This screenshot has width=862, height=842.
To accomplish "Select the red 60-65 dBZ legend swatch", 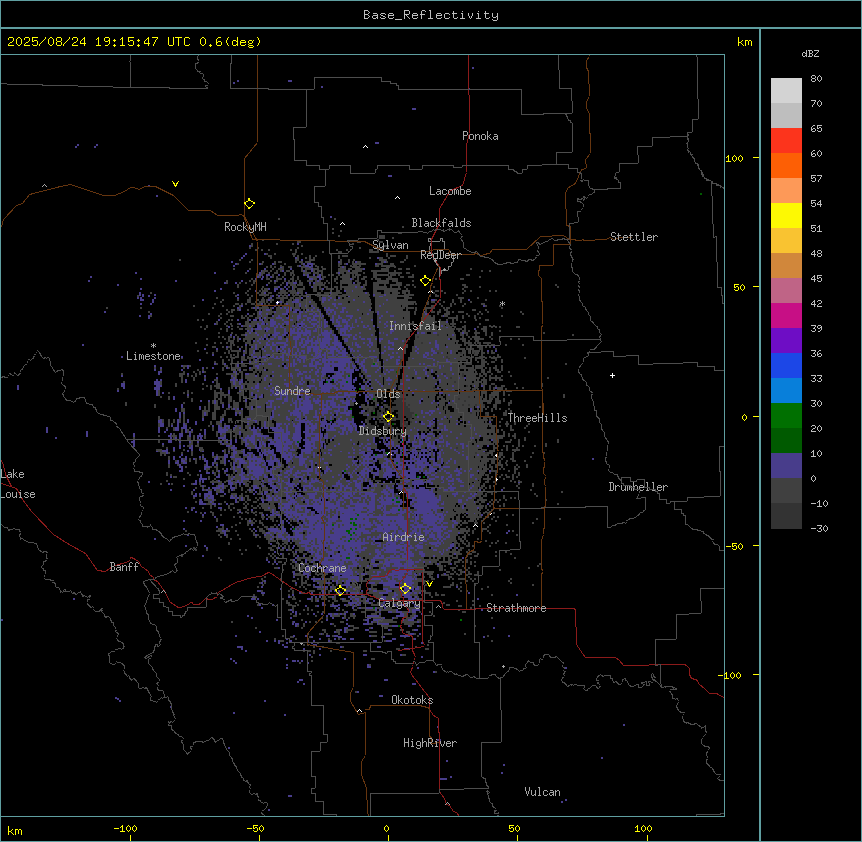I will (x=786, y=141).
